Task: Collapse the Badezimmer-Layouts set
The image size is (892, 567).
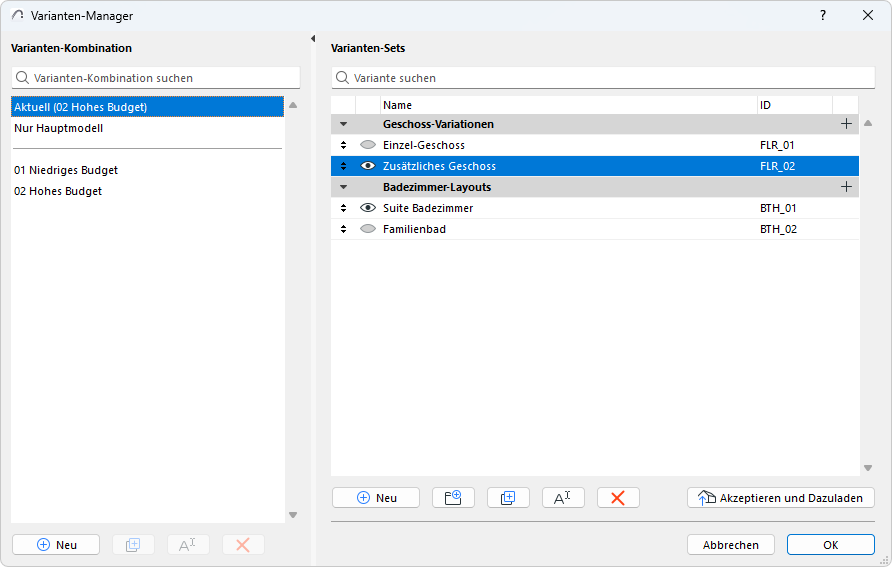Action: coord(344,187)
